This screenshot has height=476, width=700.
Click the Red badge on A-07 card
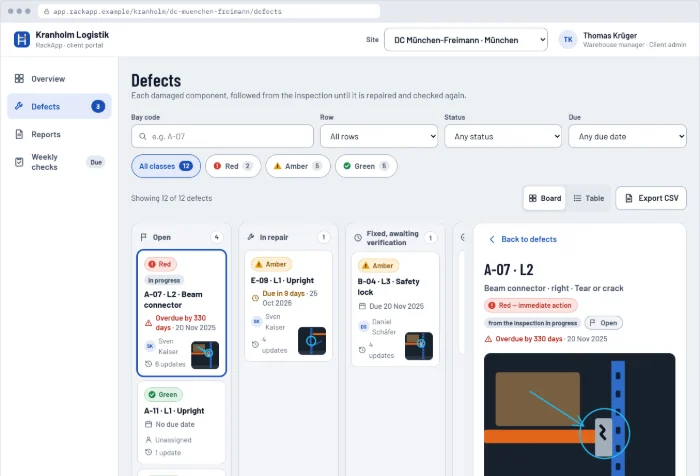click(160, 264)
